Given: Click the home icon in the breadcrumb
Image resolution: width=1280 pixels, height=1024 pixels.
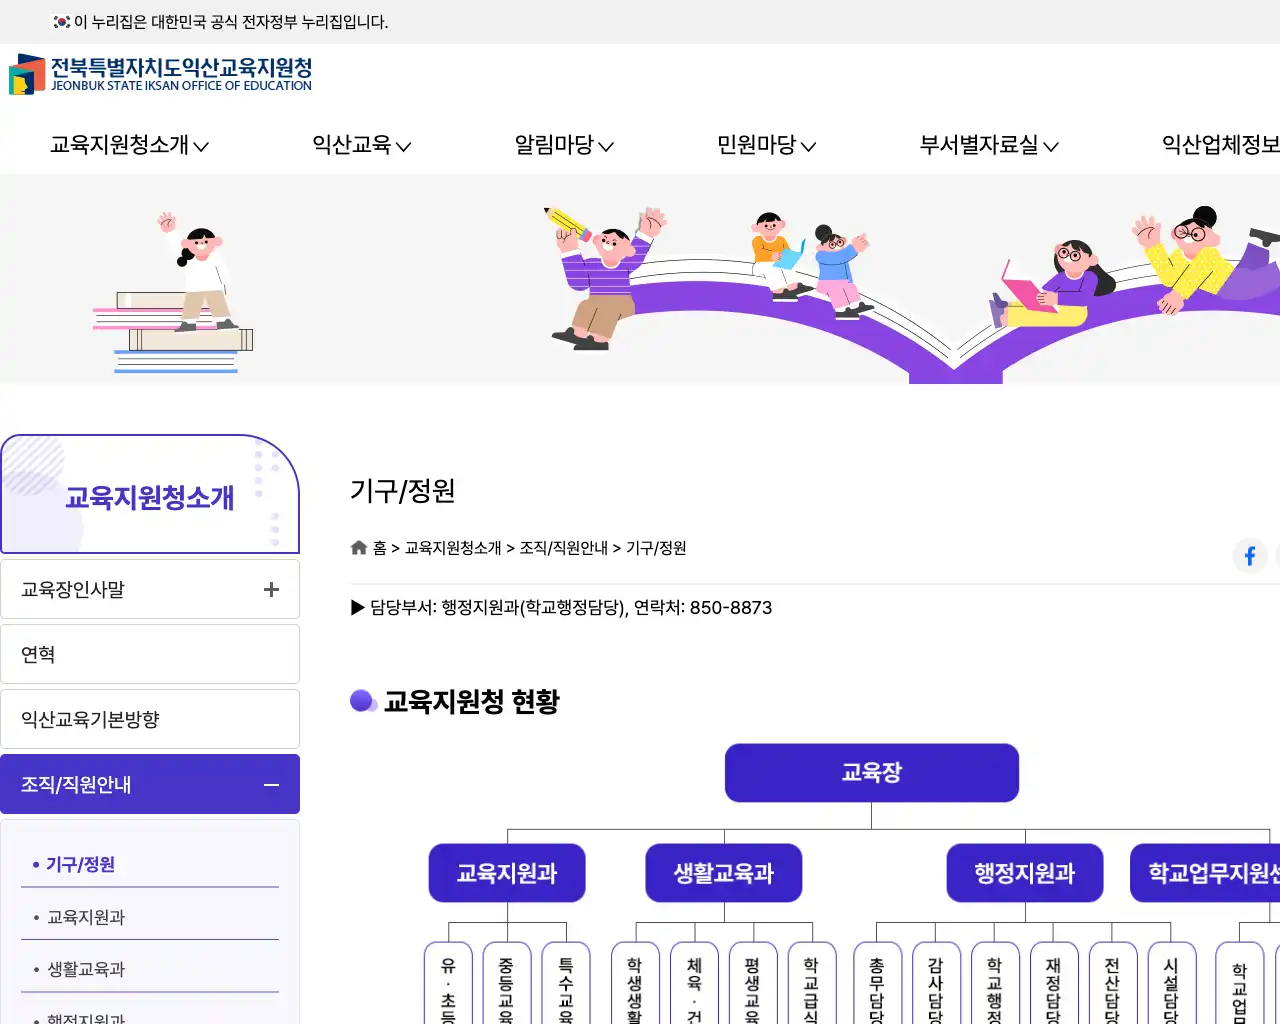Looking at the screenshot, I should tap(358, 547).
